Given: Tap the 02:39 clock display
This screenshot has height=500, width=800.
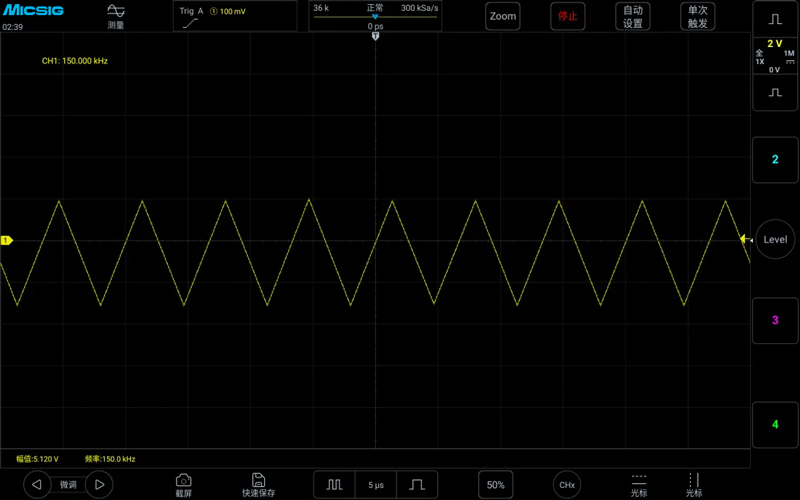Looking at the screenshot, I should tap(13, 27).
